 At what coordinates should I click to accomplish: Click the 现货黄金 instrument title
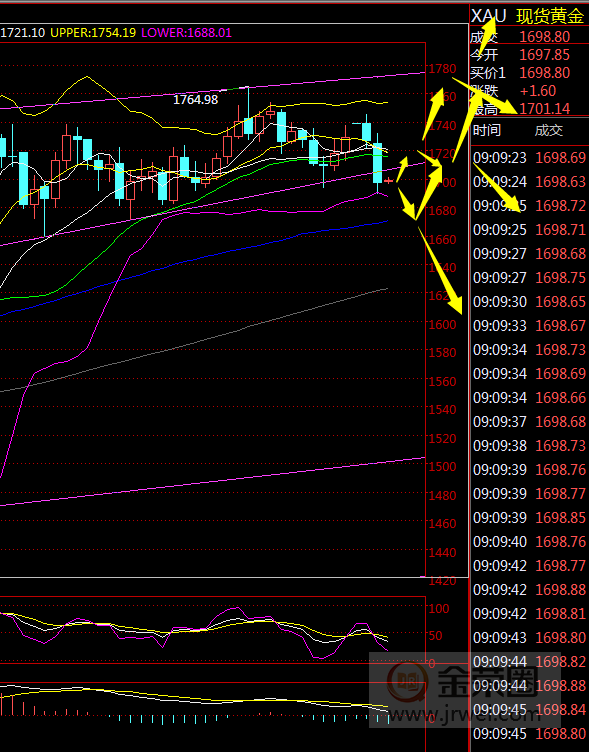[550, 16]
